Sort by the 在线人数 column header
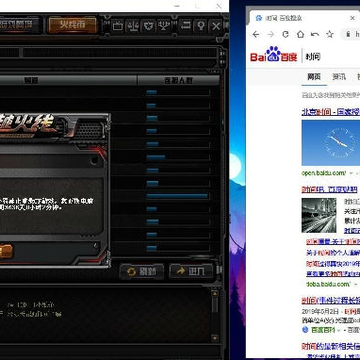360x360 pixels. click(x=178, y=80)
